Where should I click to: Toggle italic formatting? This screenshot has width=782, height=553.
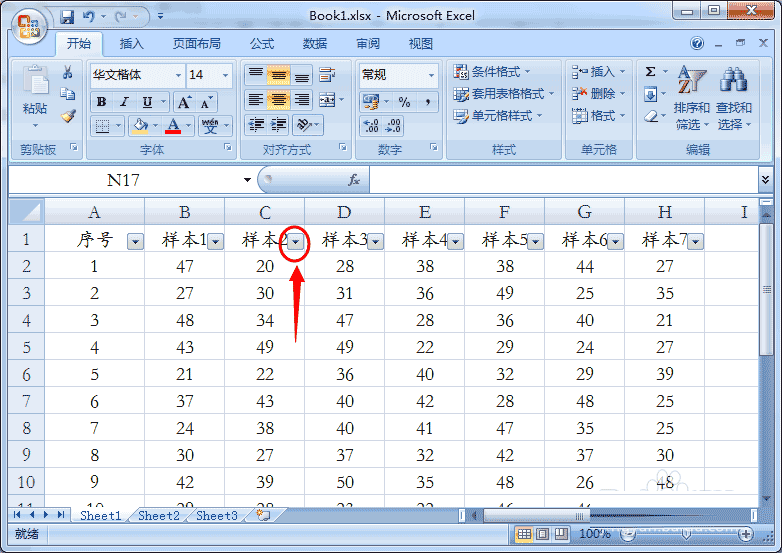point(124,102)
